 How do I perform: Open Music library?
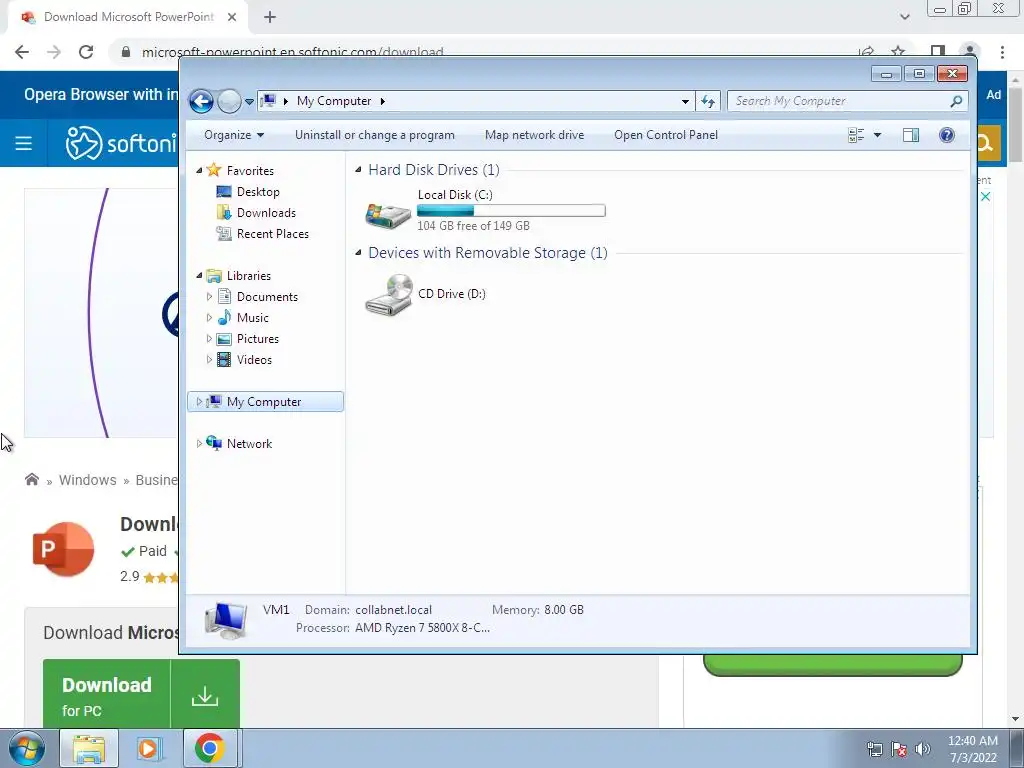252,318
